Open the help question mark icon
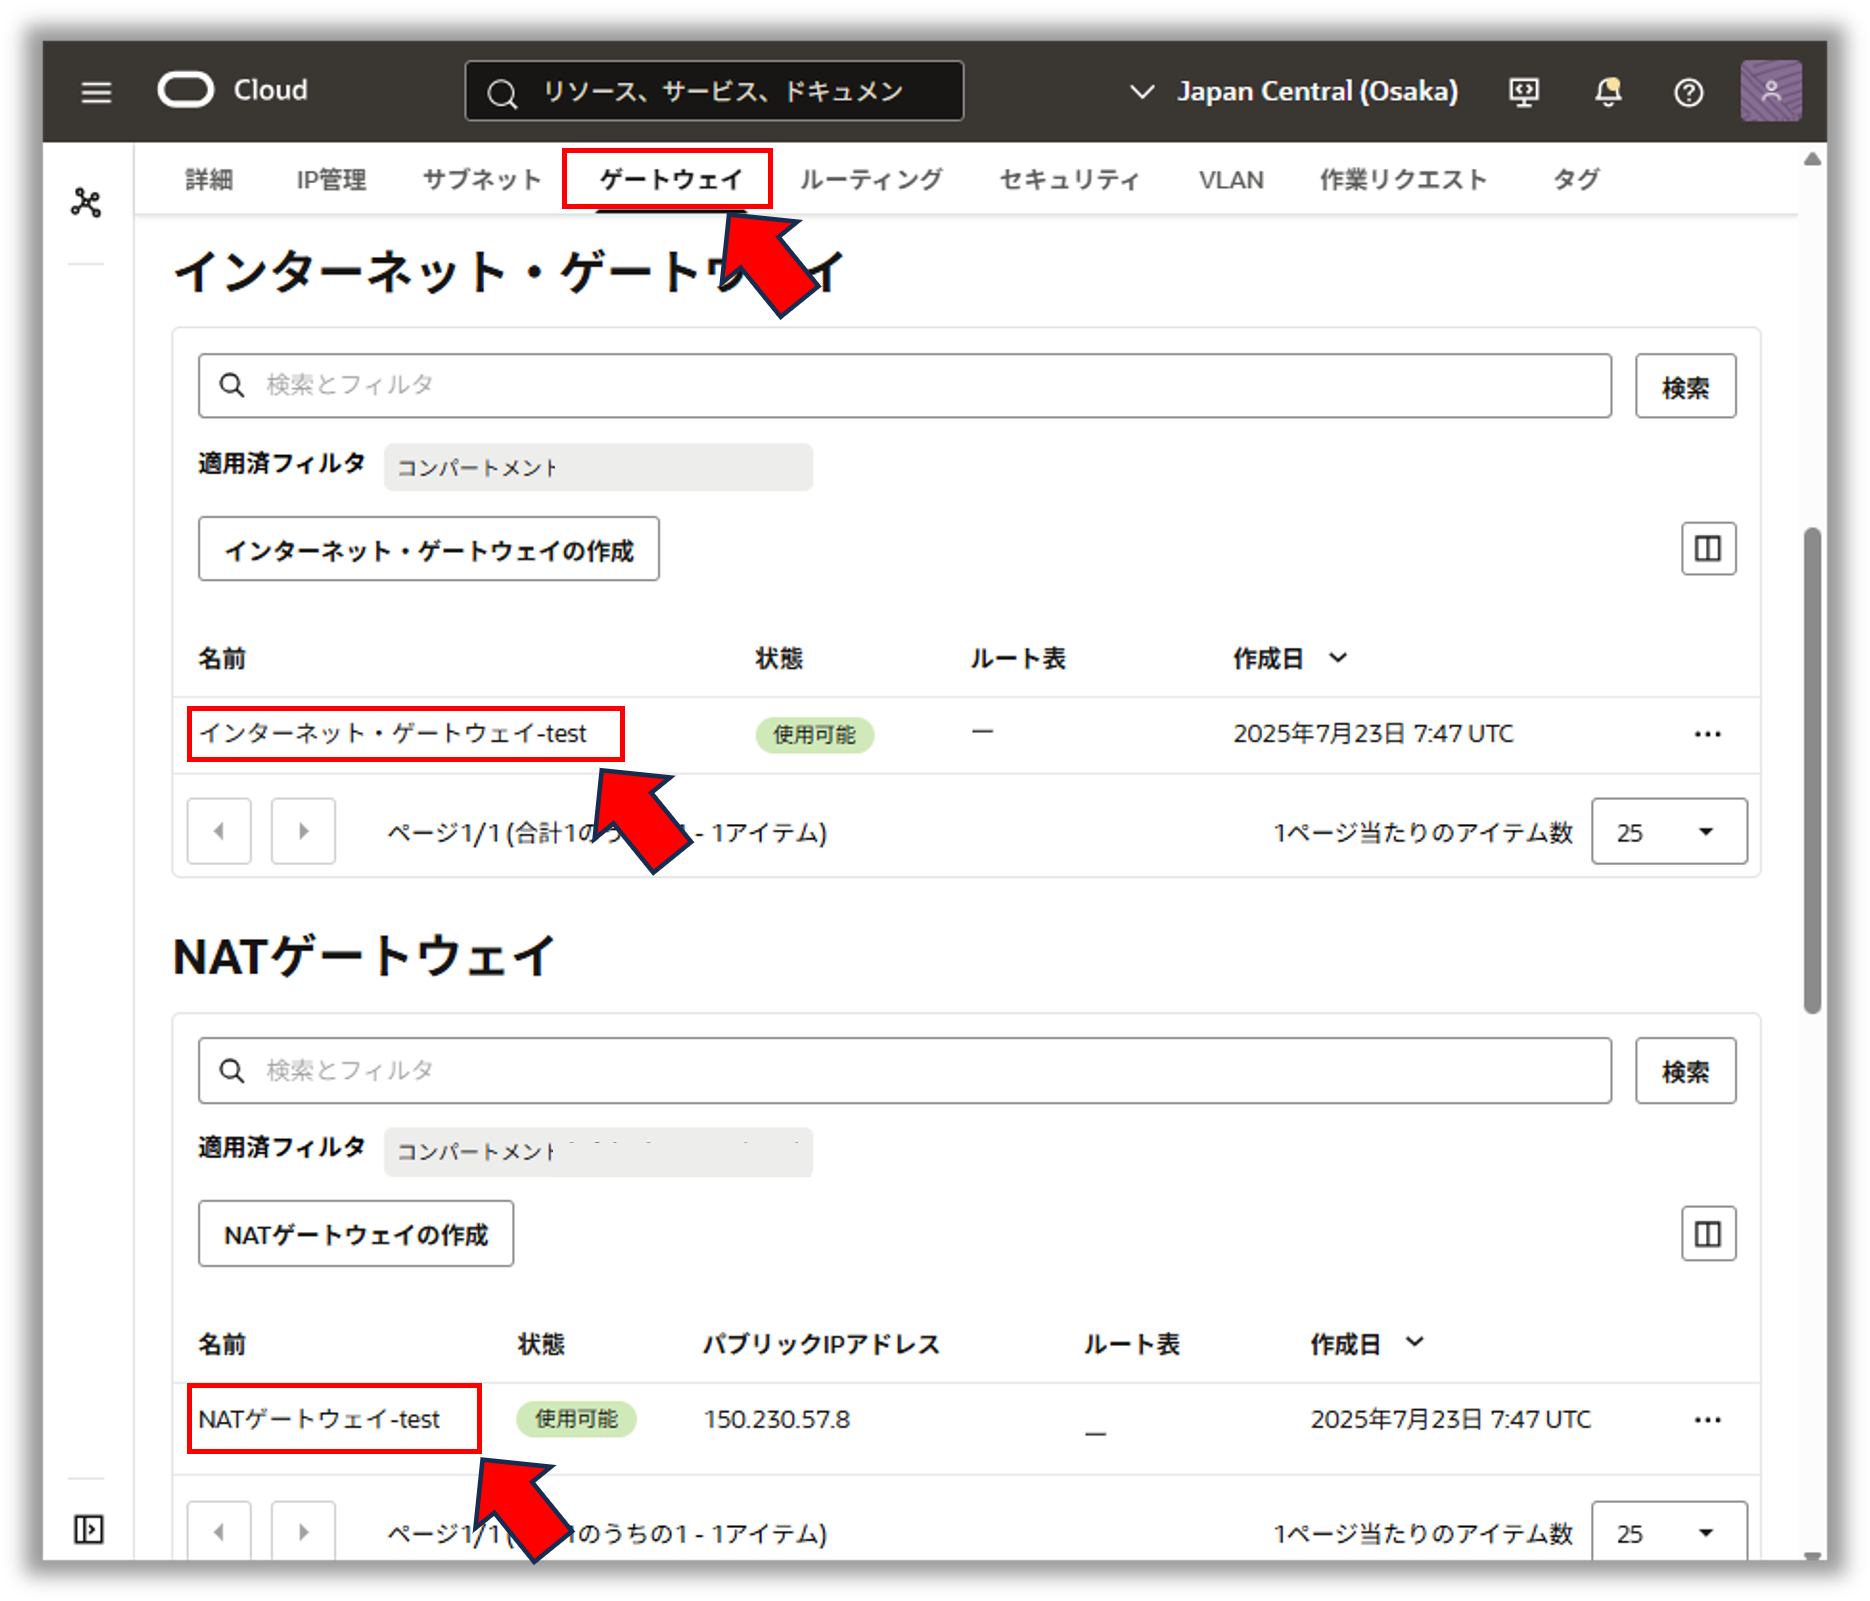 click(1688, 92)
